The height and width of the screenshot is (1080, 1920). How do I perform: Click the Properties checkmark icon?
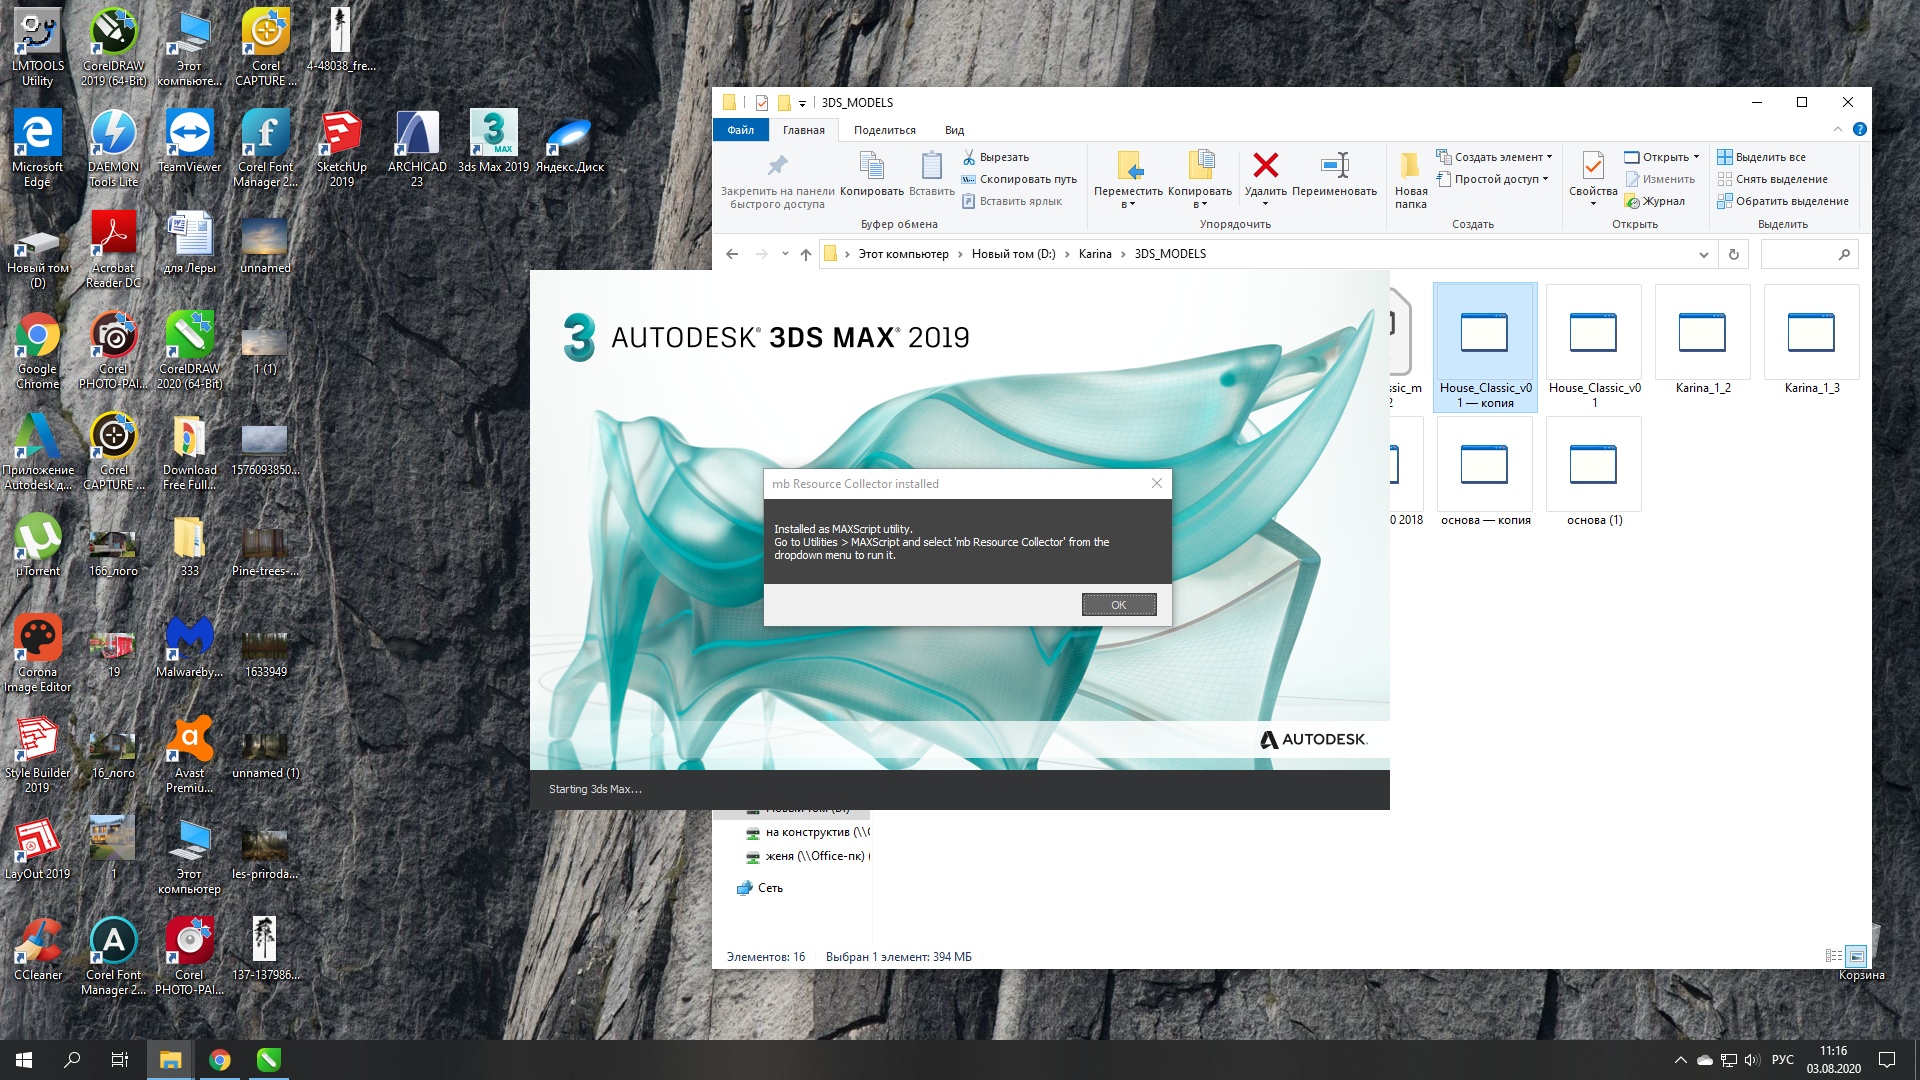tap(1592, 166)
